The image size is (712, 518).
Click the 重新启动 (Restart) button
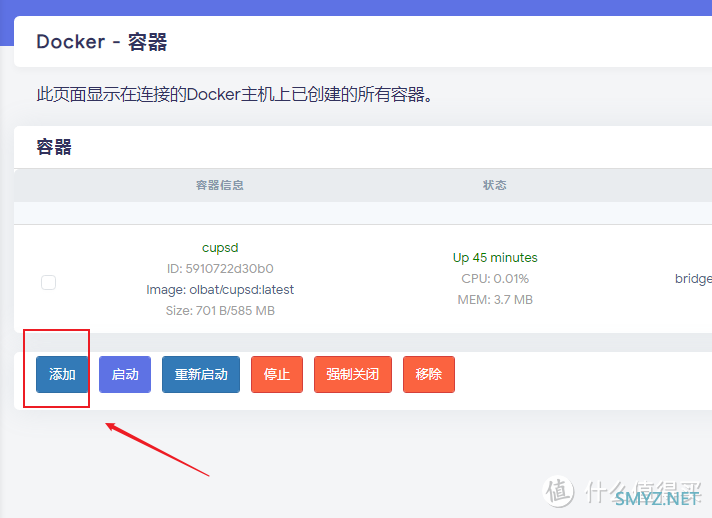[201, 375]
